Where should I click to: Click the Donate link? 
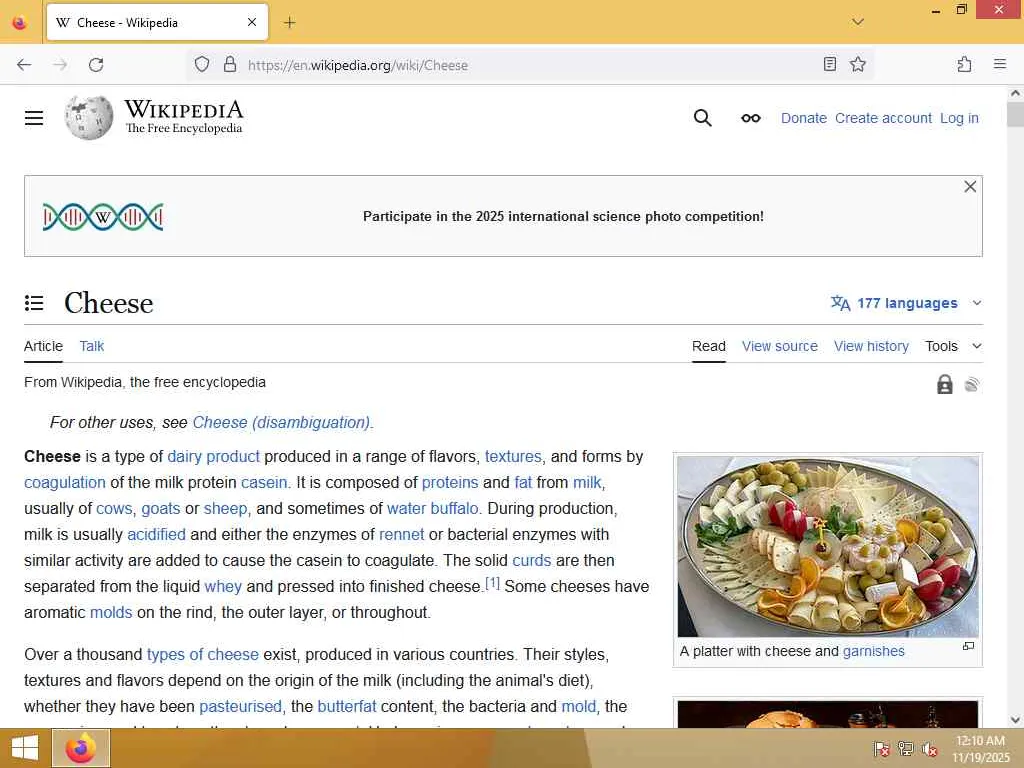(804, 118)
